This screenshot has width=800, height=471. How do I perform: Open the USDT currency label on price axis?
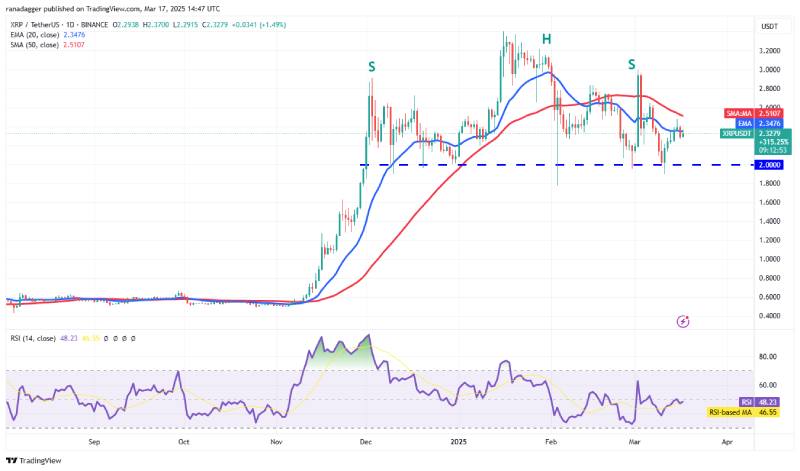[769, 27]
